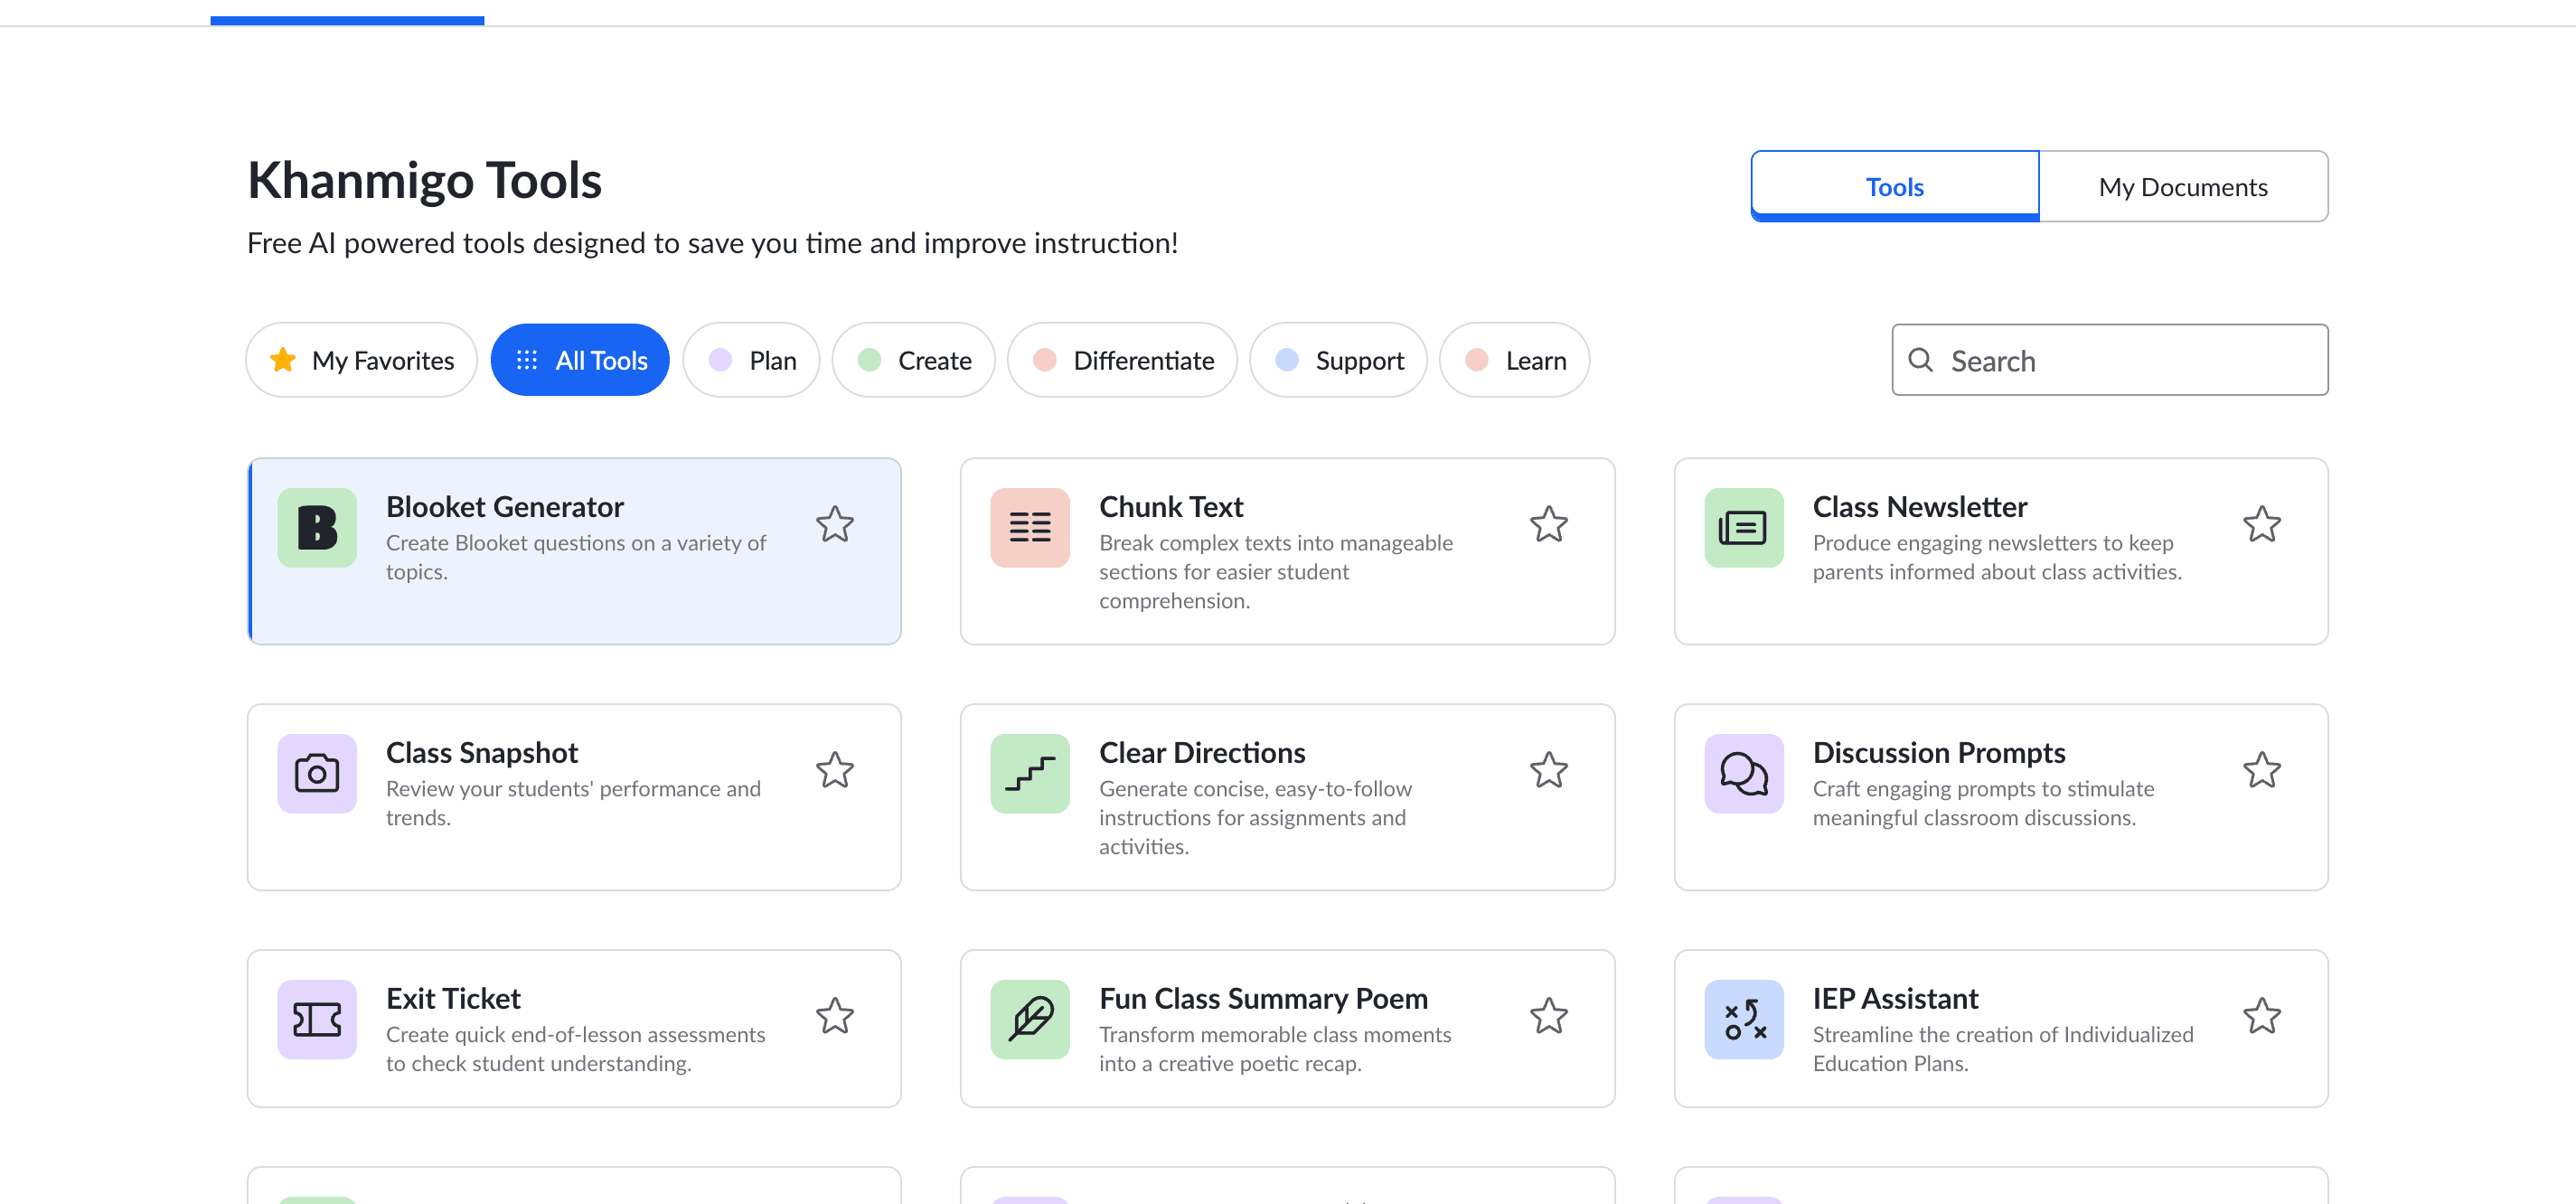Toggle the star on IEP Assistant
The width and height of the screenshot is (2576, 1204).
click(x=2261, y=1017)
